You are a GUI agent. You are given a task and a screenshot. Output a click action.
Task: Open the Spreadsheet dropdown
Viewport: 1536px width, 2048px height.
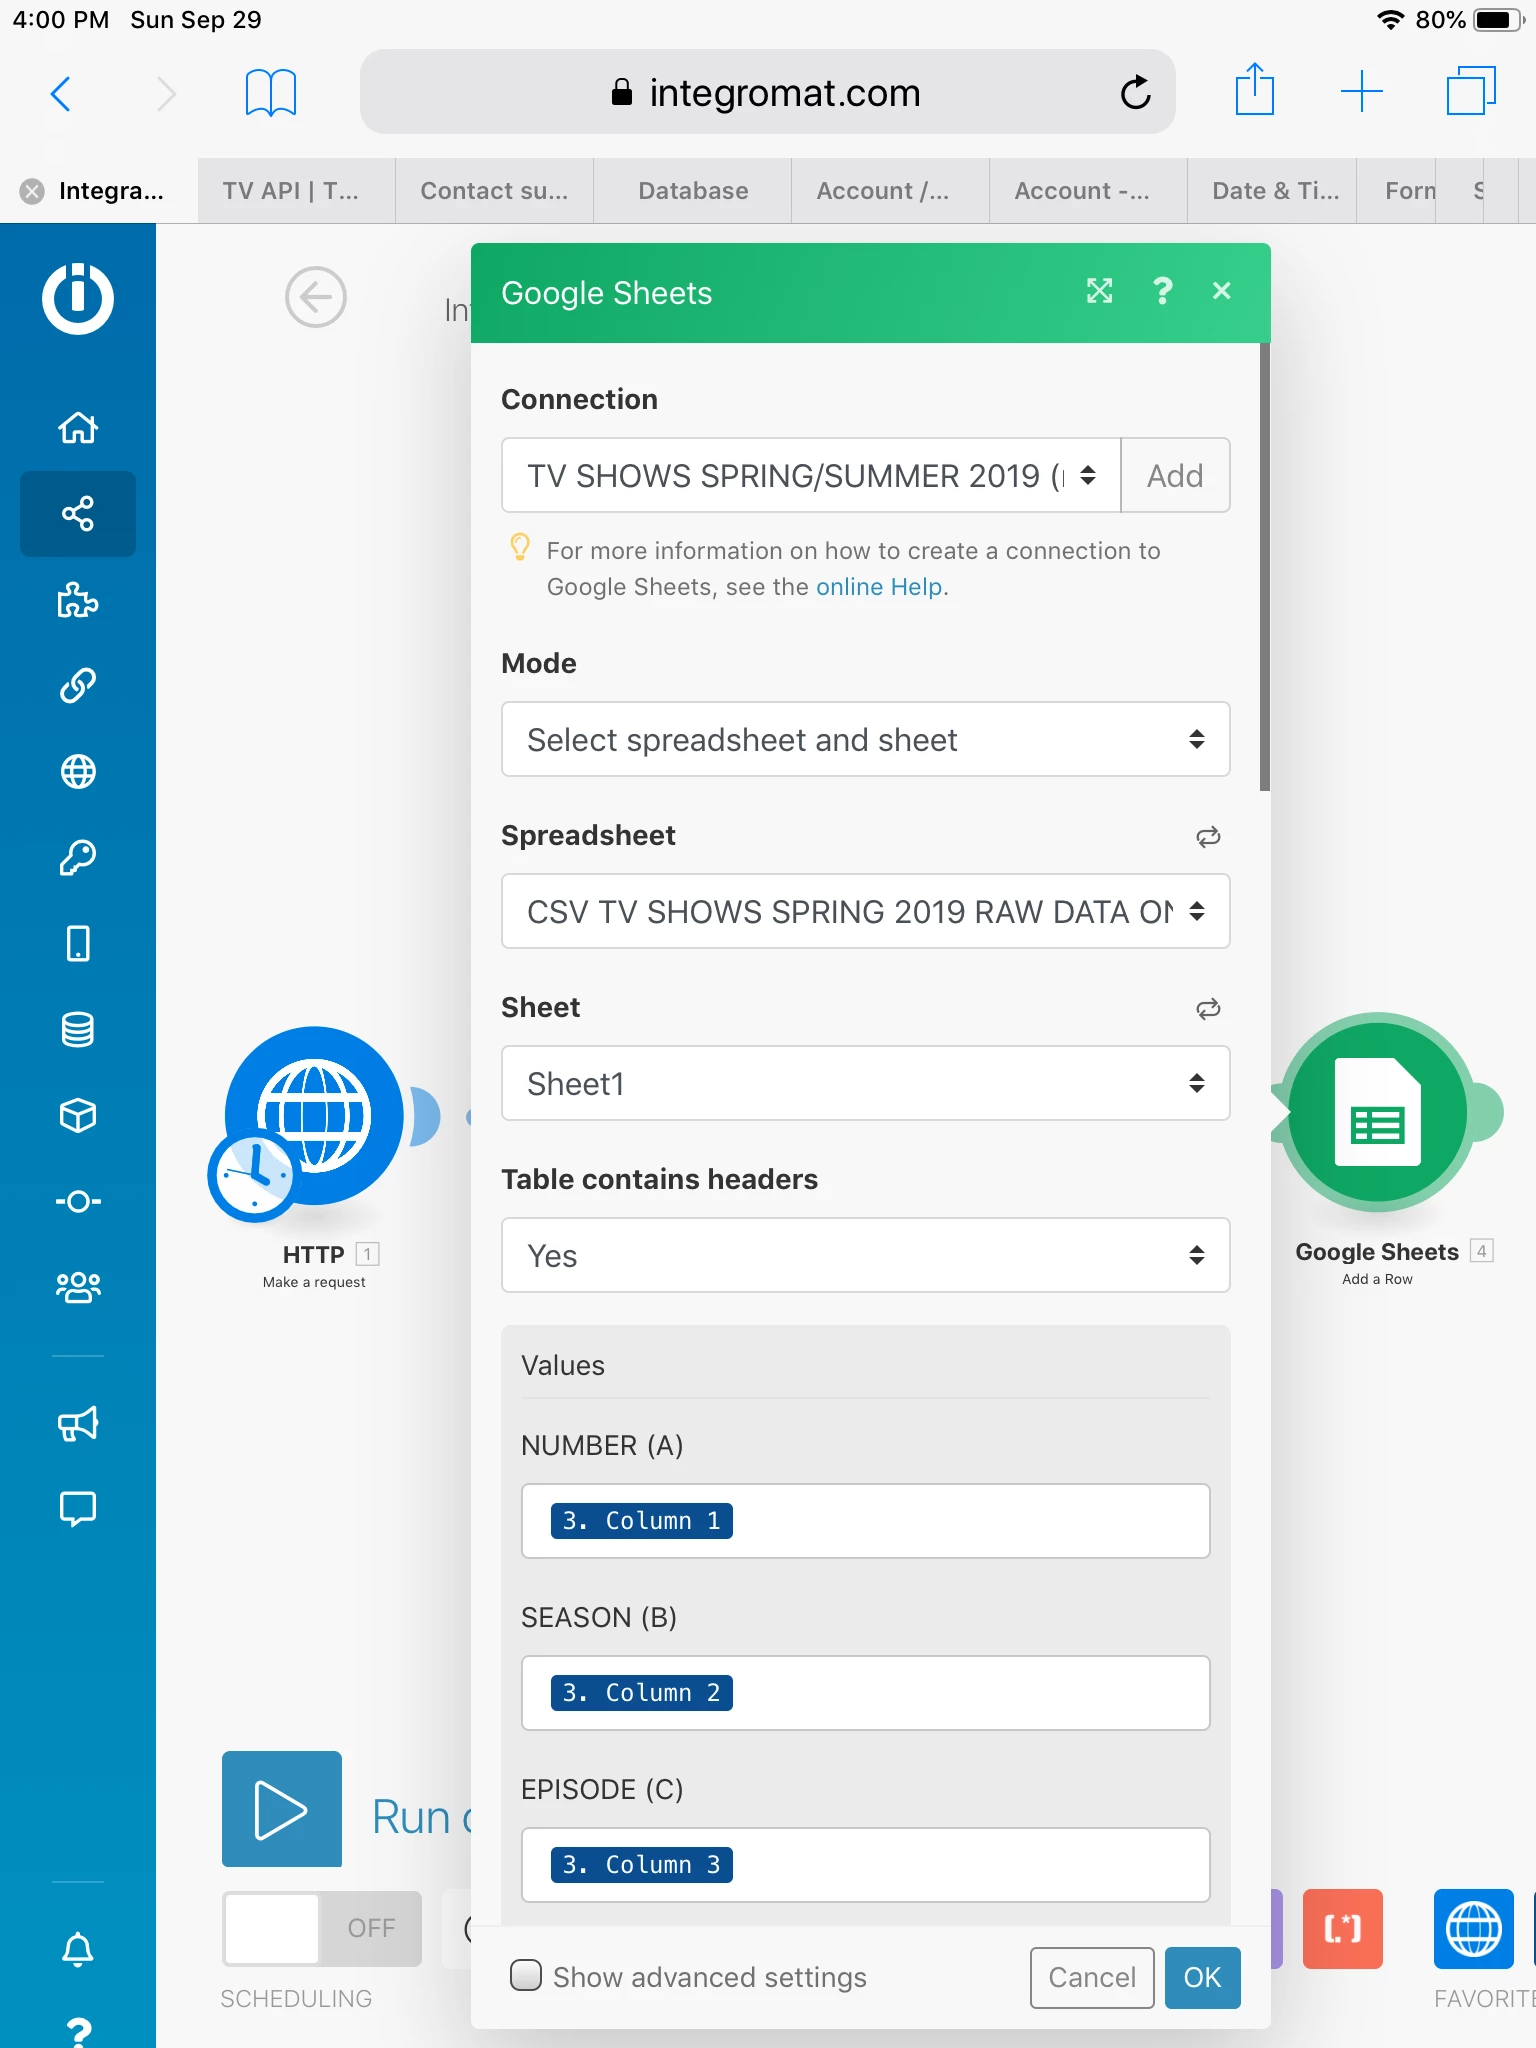point(866,911)
